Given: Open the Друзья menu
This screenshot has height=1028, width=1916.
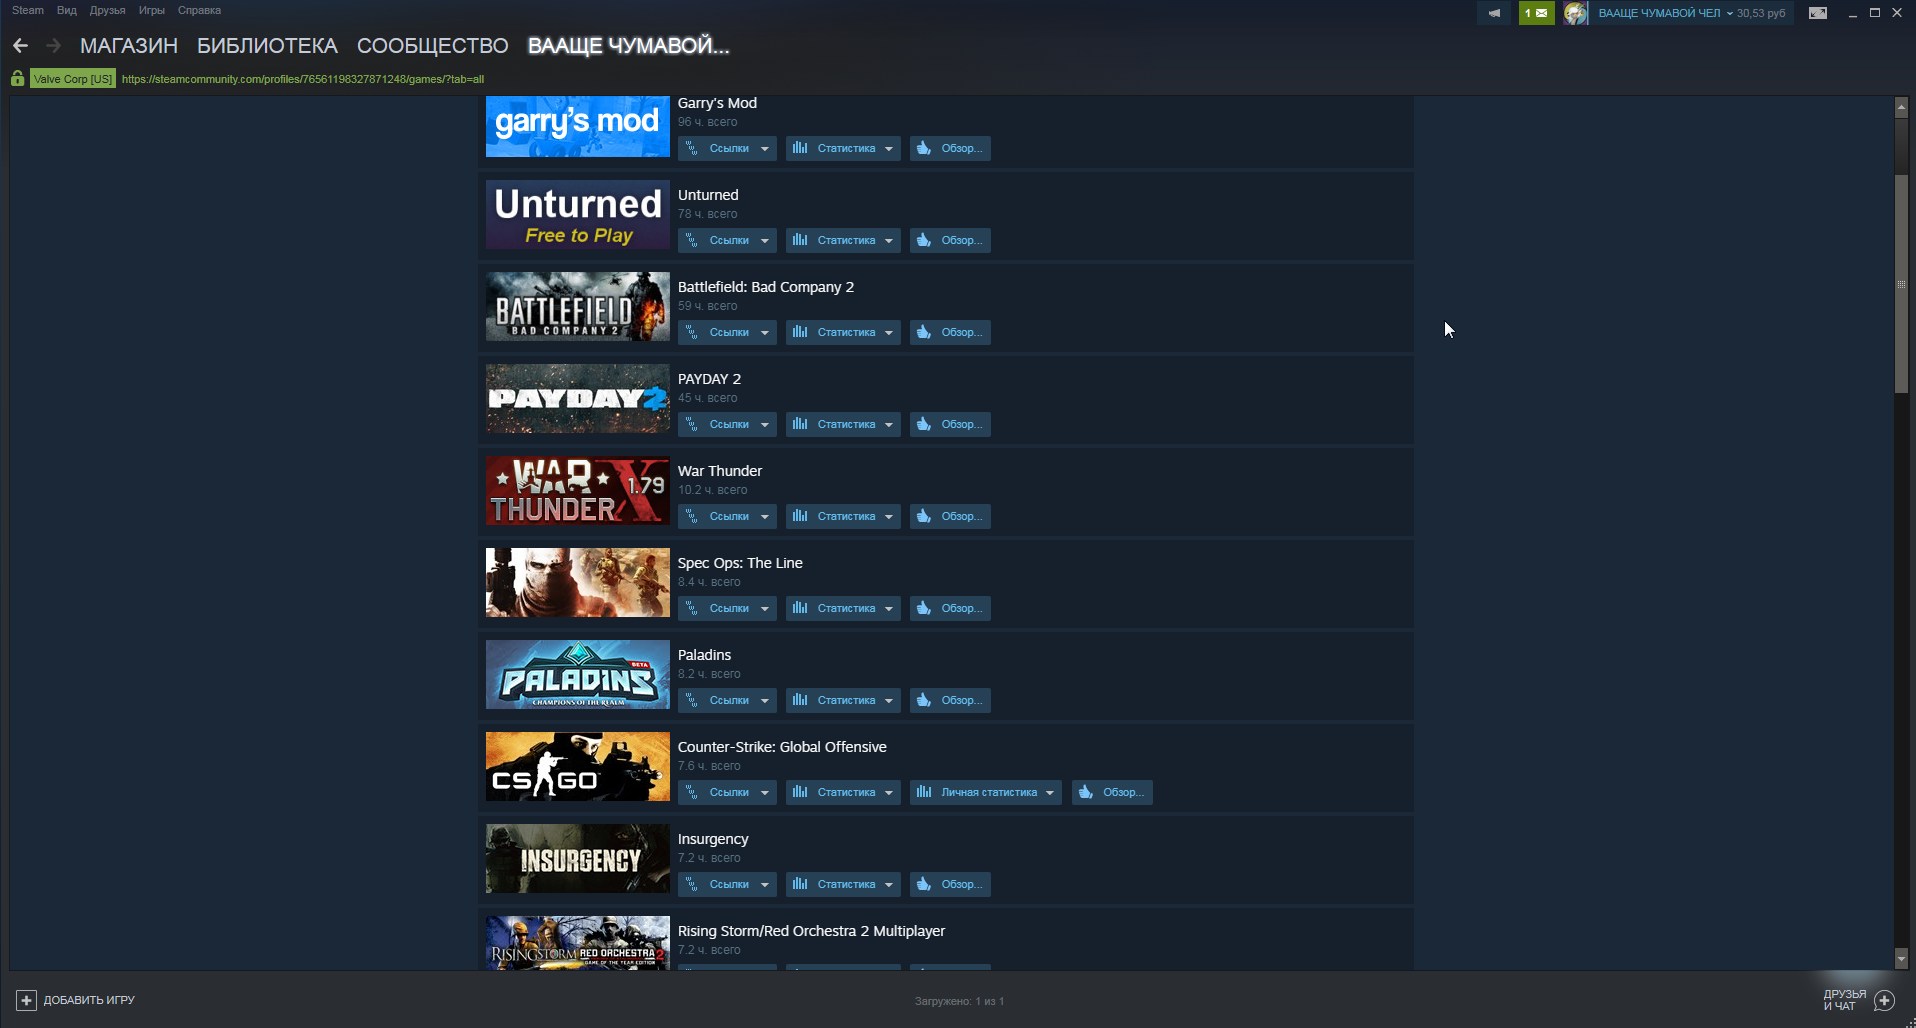Looking at the screenshot, I should click(107, 10).
